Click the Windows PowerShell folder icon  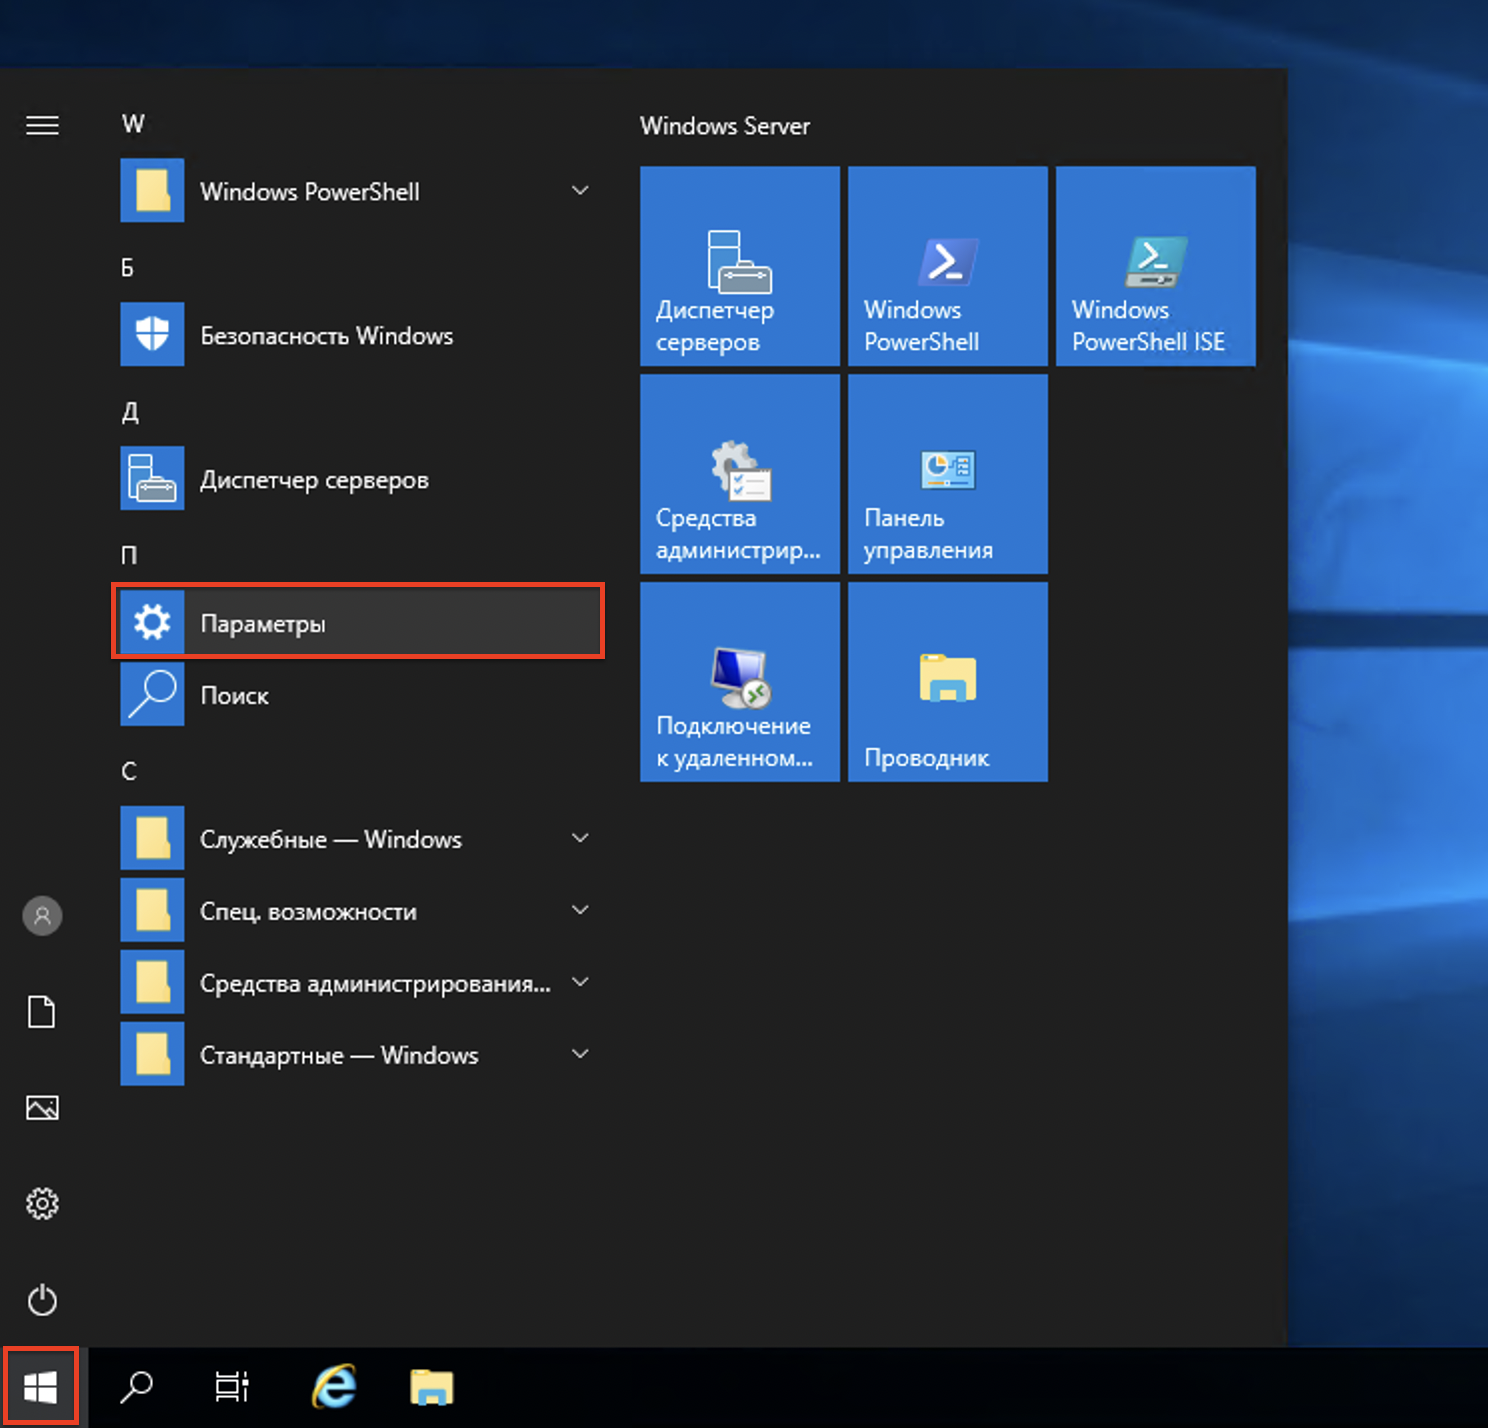click(152, 190)
